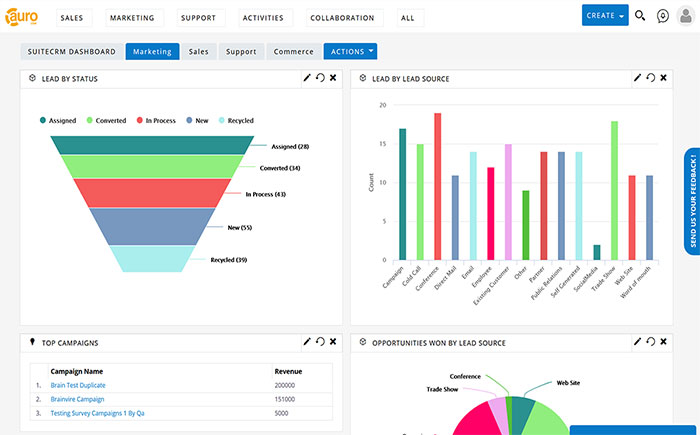
Task: Click the Opportunities Won cube icon
Action: pyautogui.click(x=362, y=342)
